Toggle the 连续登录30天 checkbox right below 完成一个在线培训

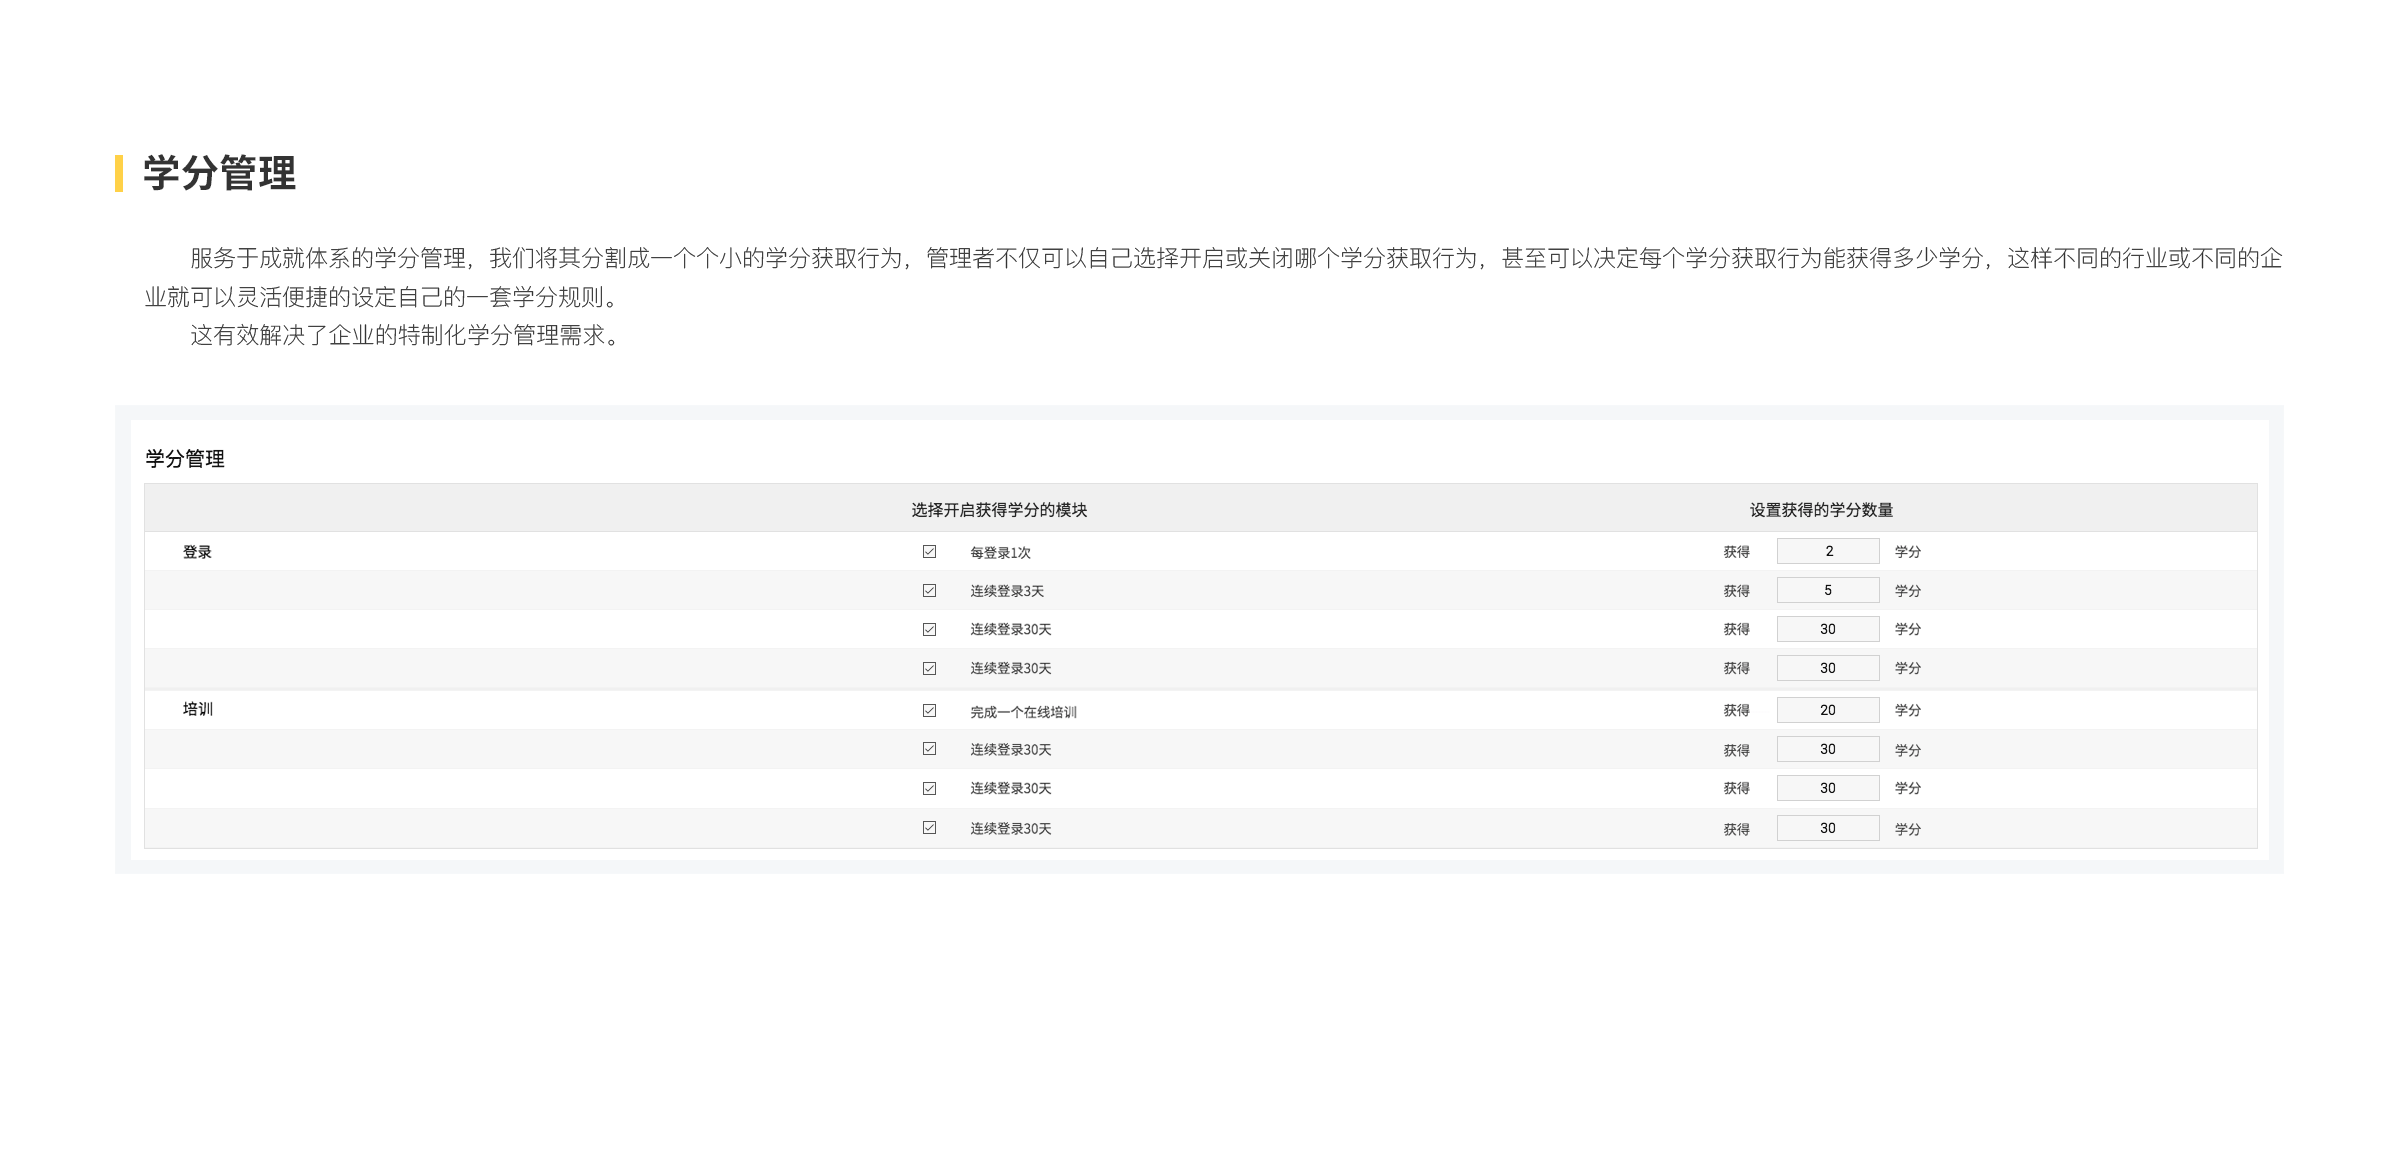coord(929,748)
